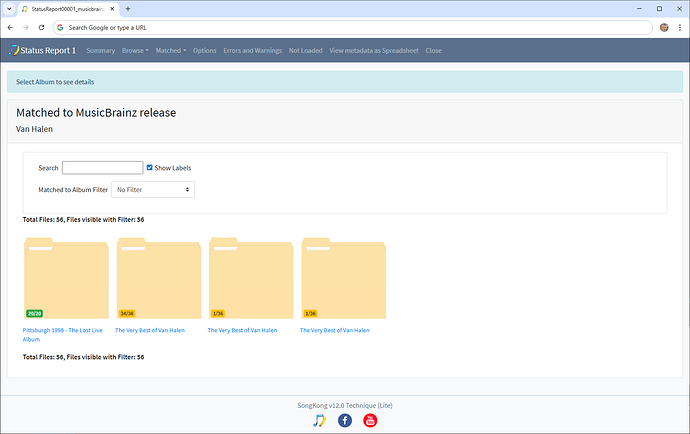Expand the Matched dropdown in navbar
Viewport: 690px width, 434px height.
pos(170,50)
